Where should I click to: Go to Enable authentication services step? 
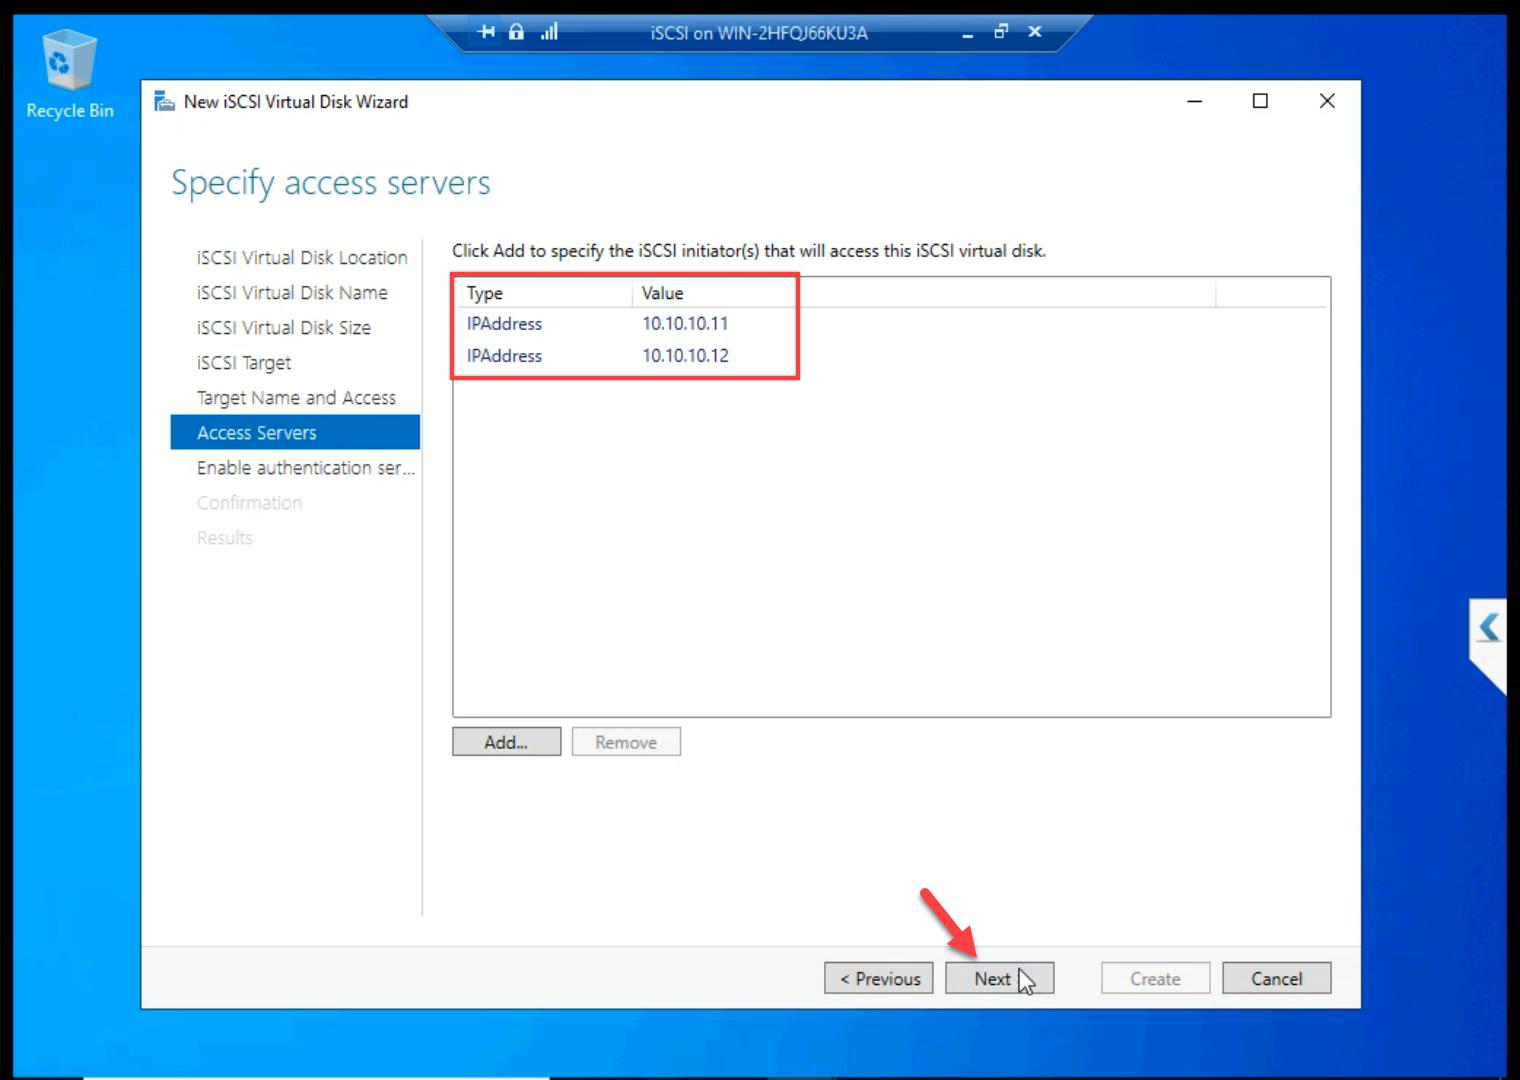coord(306,468)
